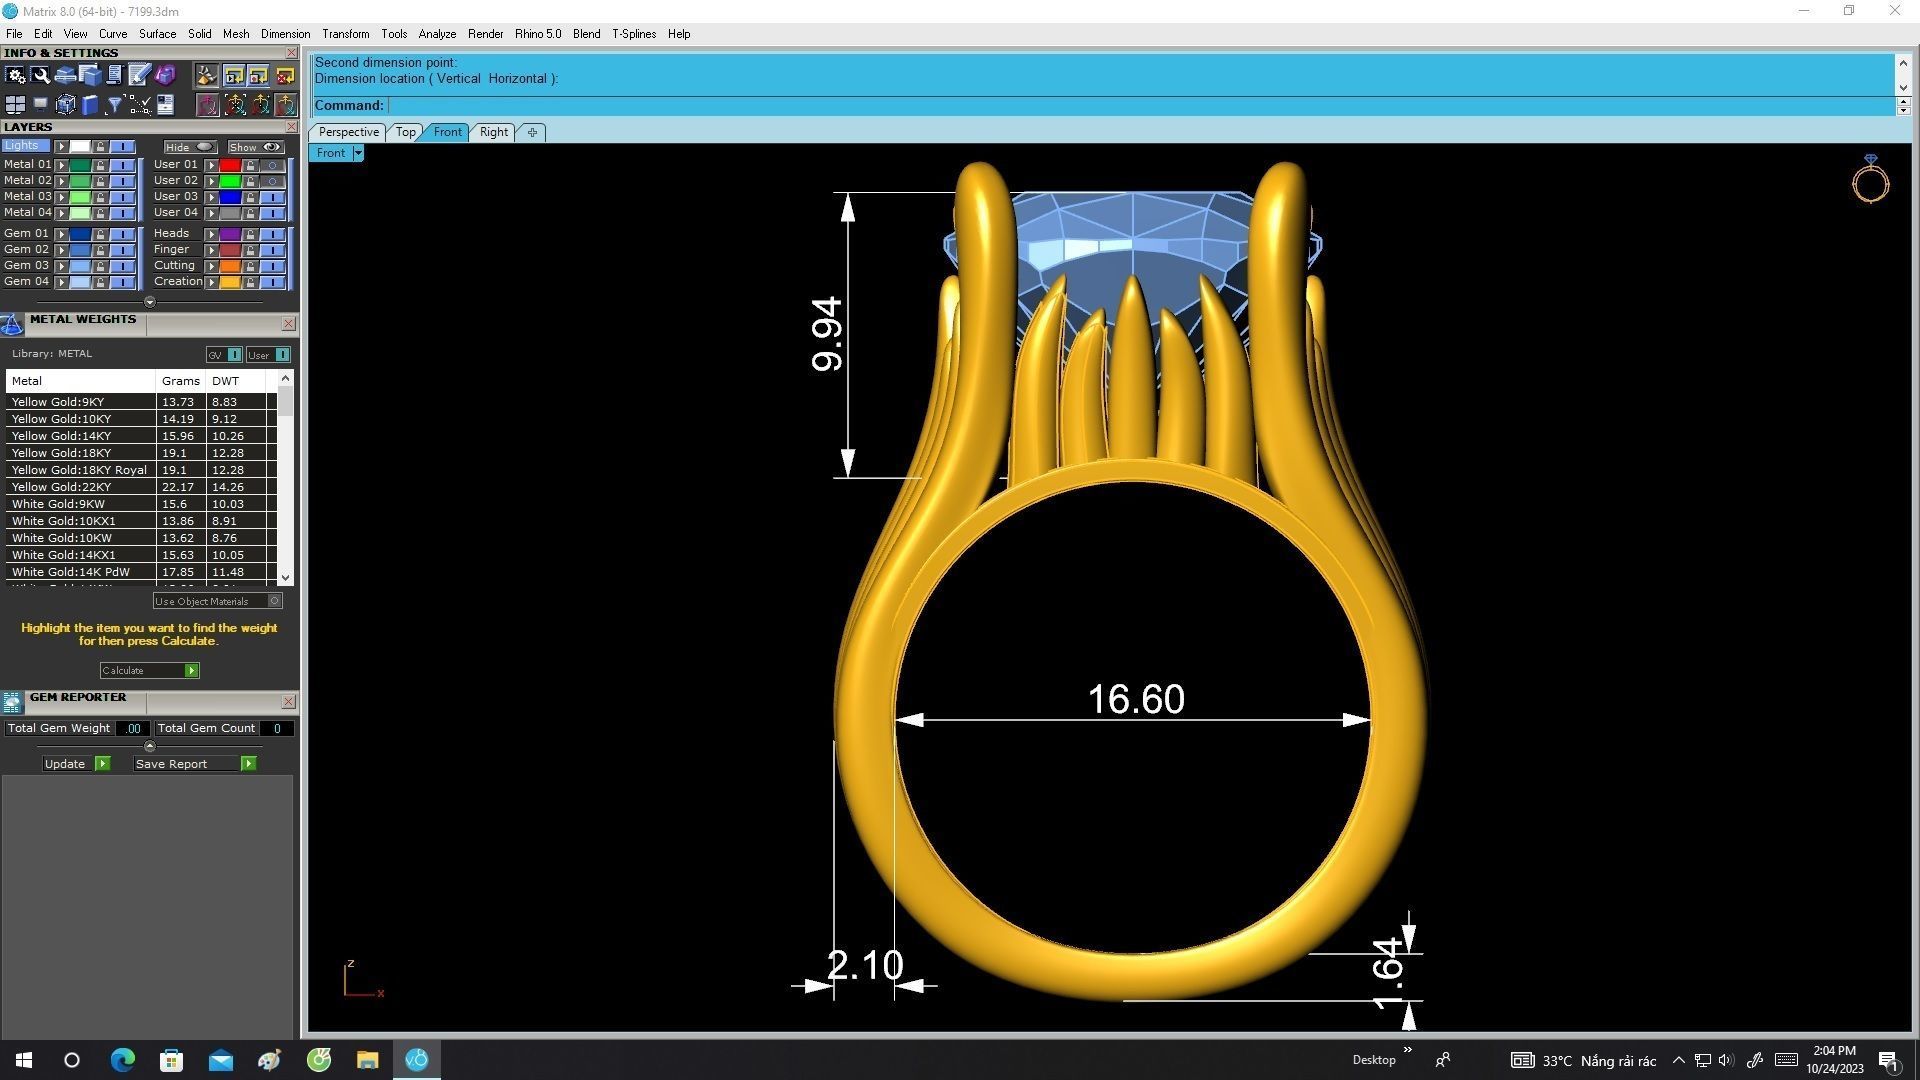Click the yellow arrow record history icon
The height and width of the screenshot is (1080, 1920).
click(x=259, y=75)
